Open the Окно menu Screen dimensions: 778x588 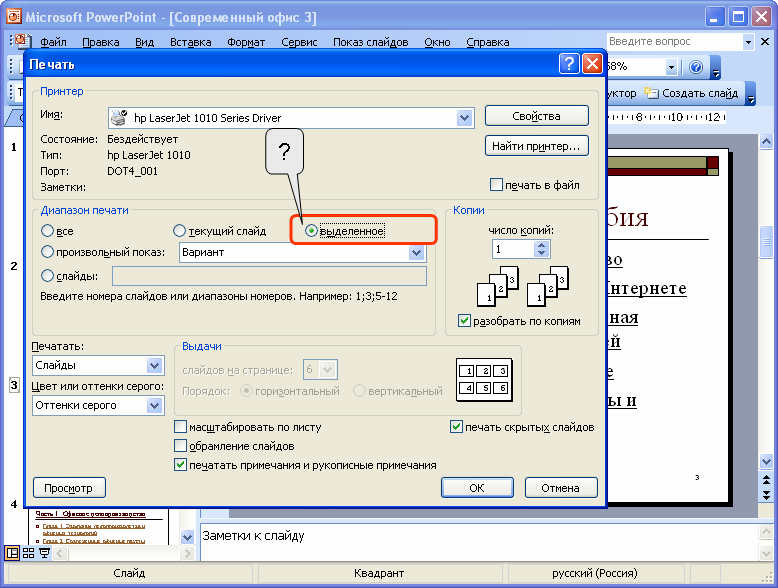437,42
